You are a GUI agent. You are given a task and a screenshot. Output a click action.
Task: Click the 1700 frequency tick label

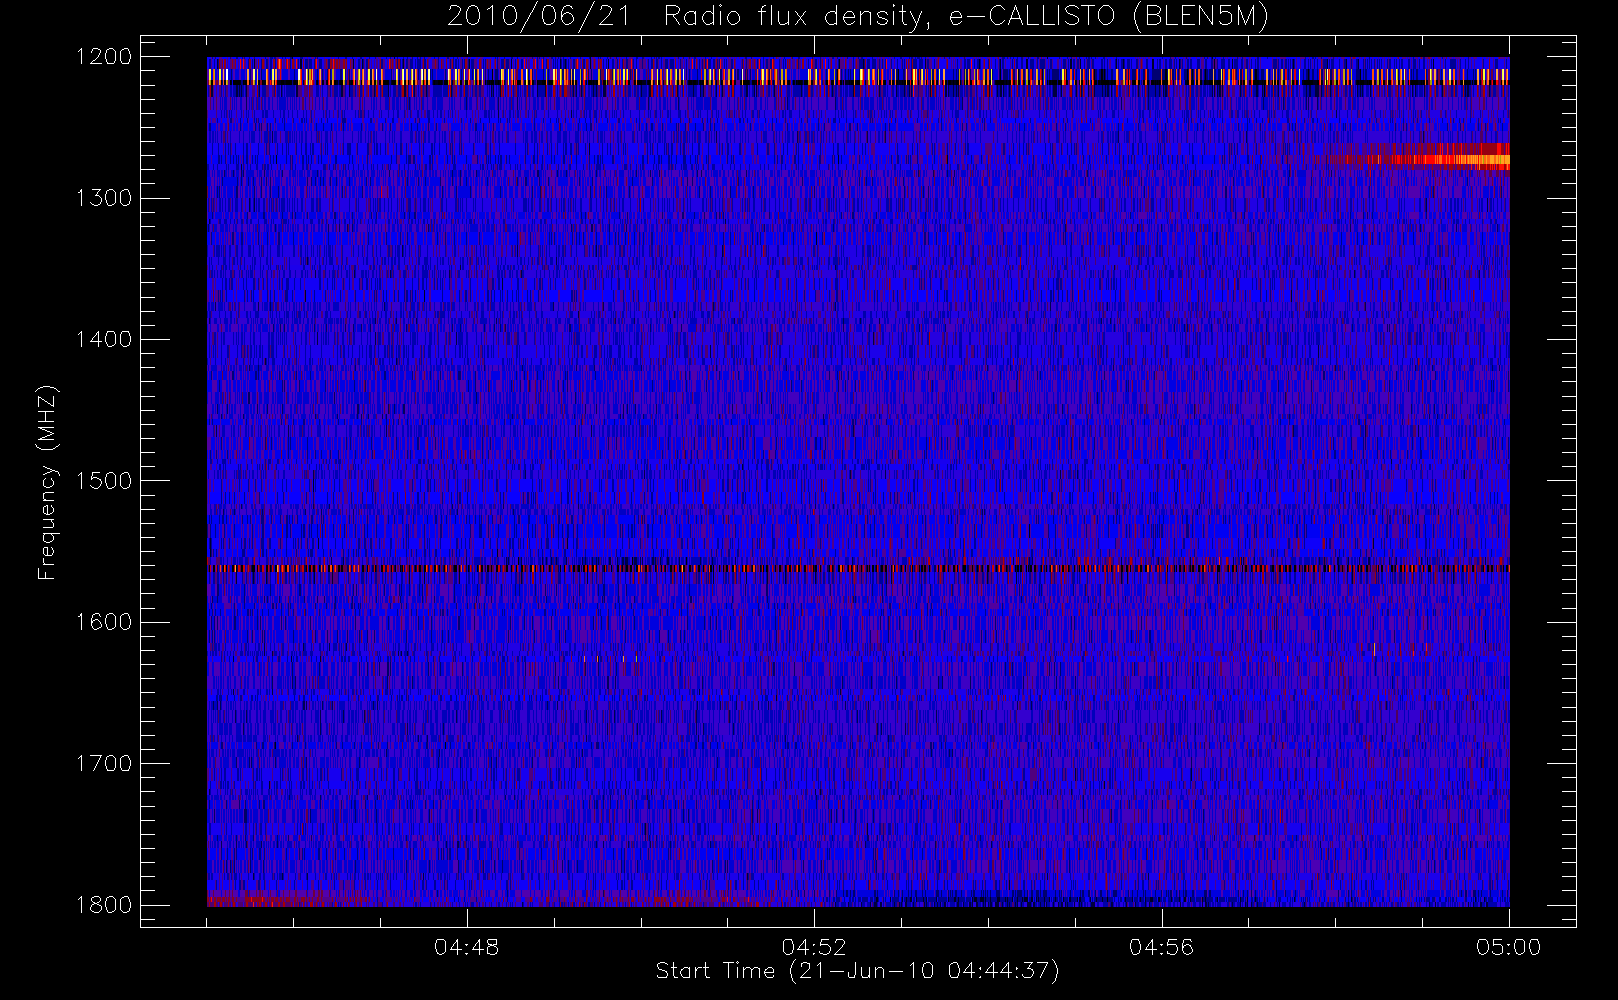(x=104, y=763)
